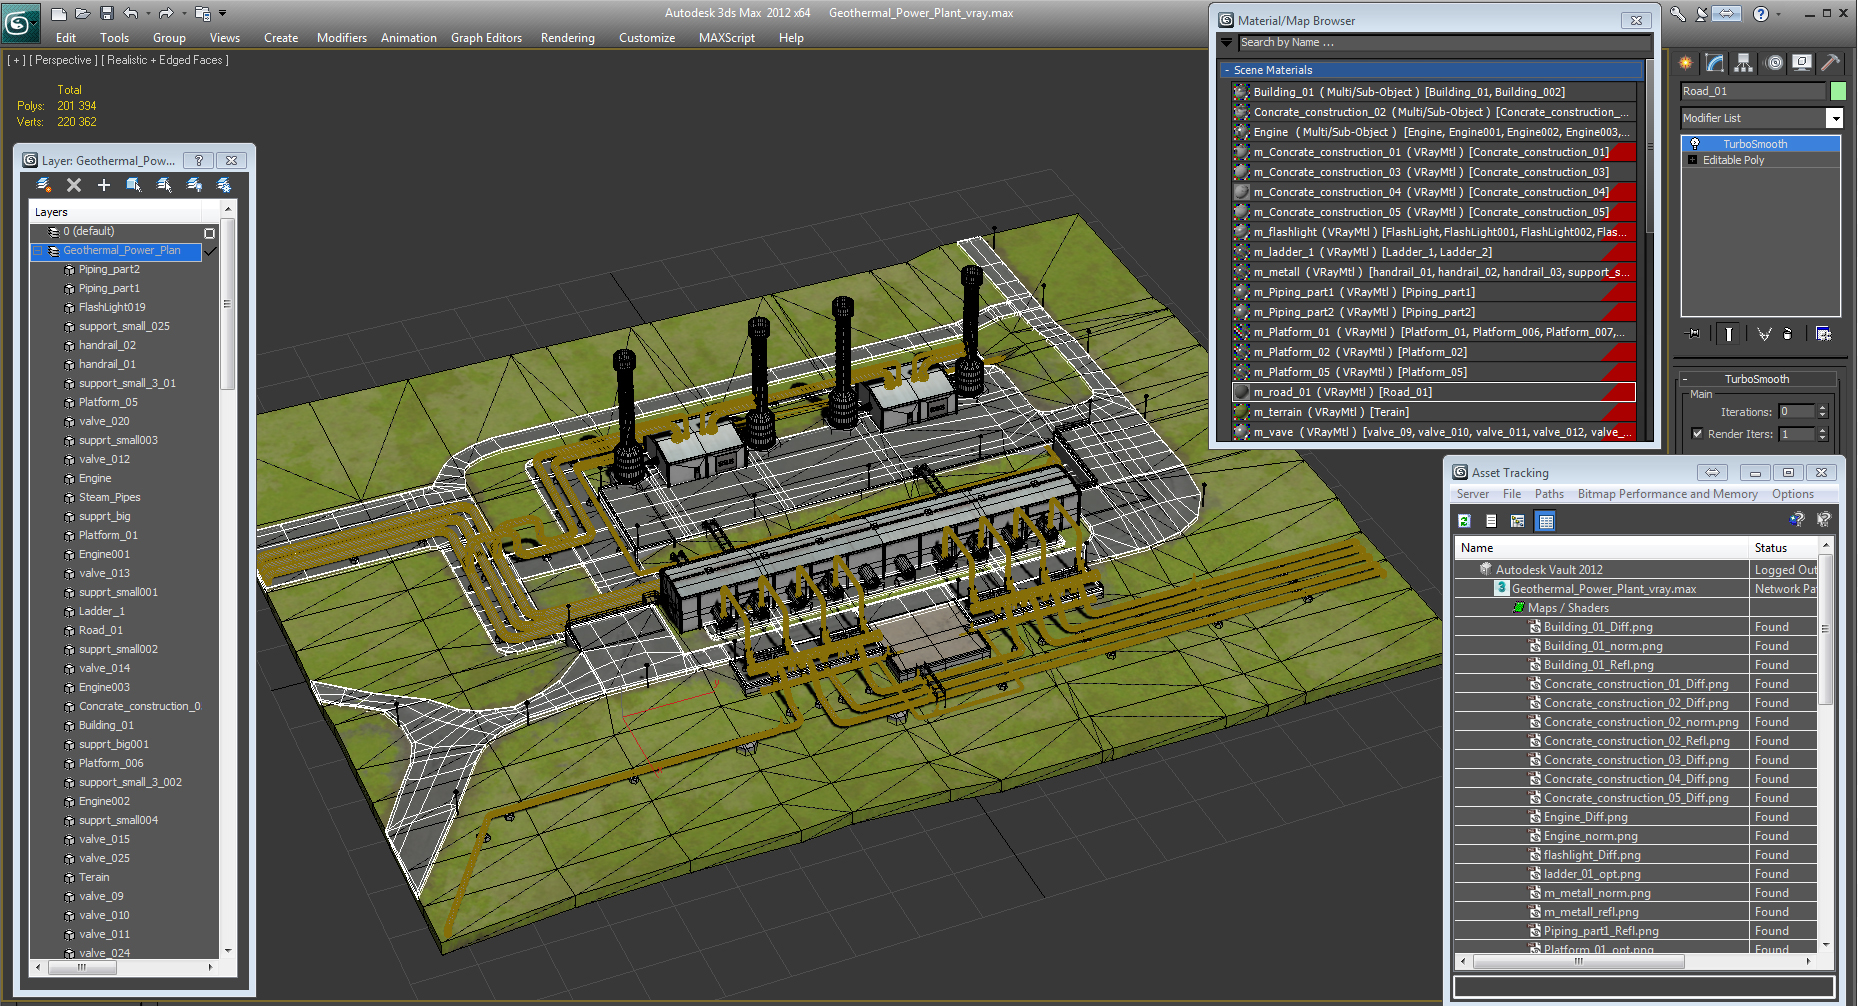Click the viewport [+] general label
The image size is (1858, 1006).
coord(17,60)
